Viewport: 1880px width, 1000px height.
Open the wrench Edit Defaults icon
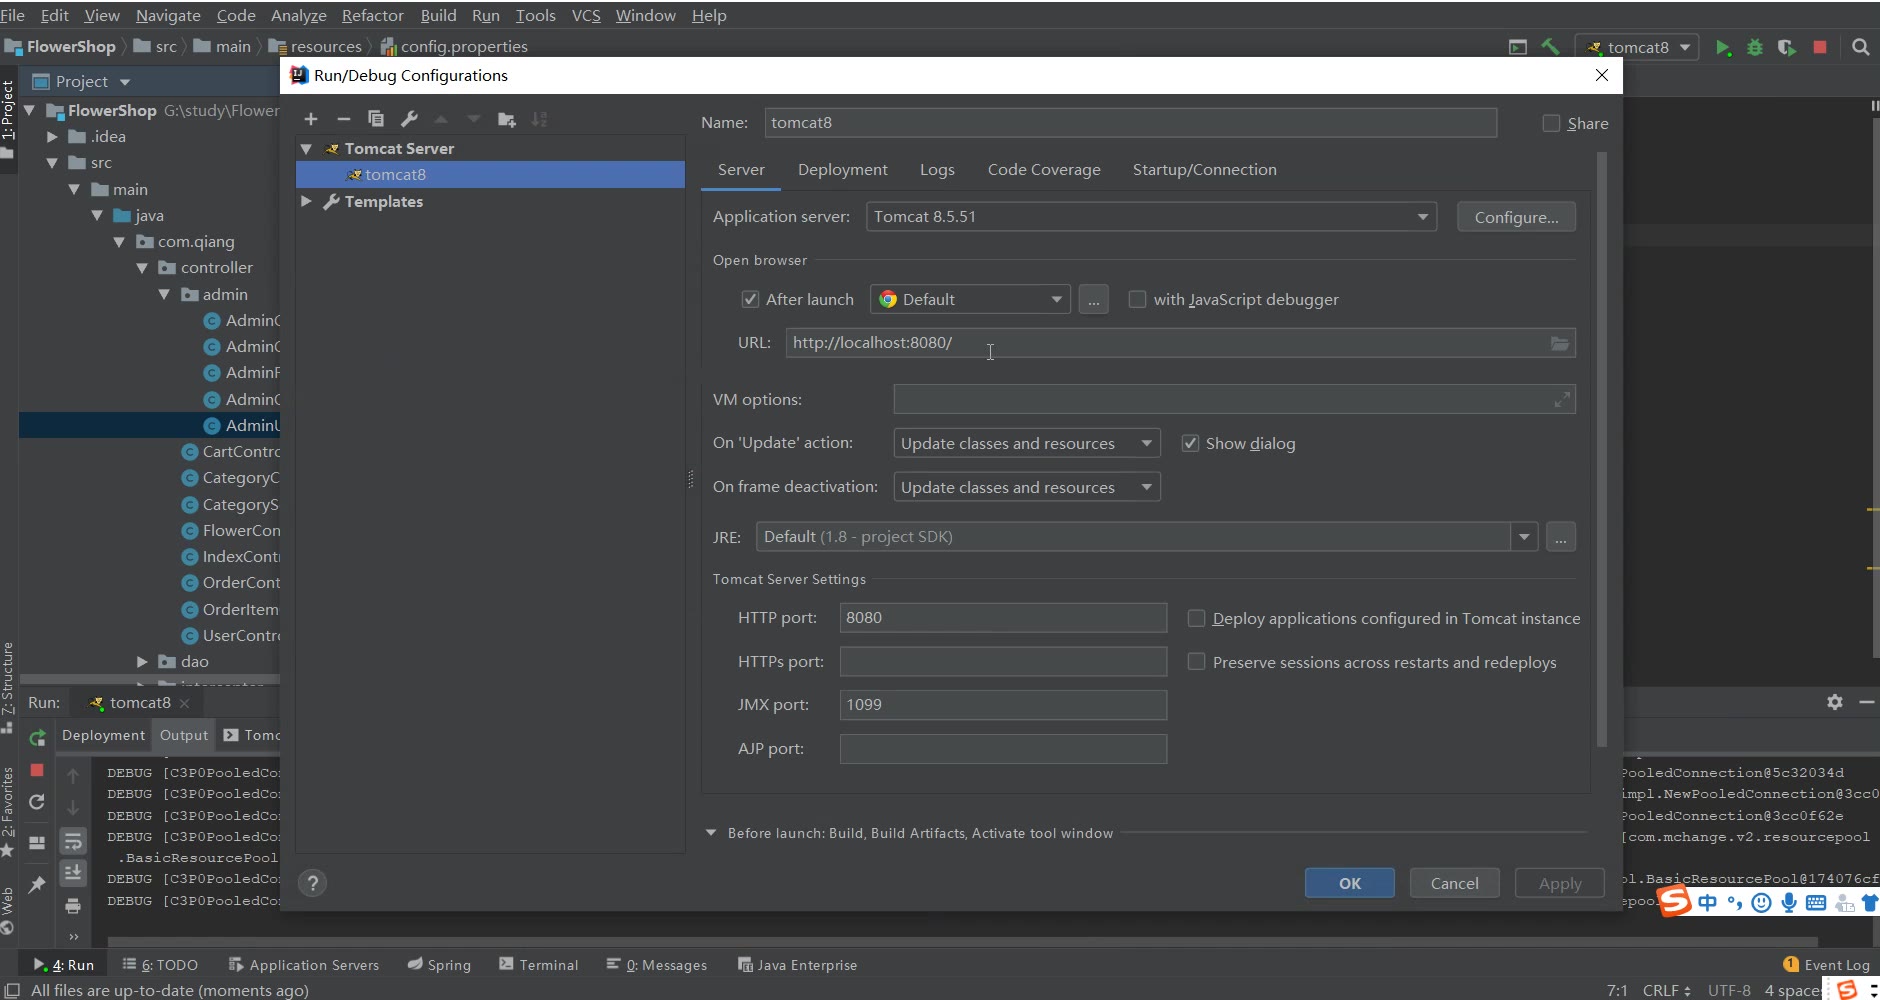409,119
